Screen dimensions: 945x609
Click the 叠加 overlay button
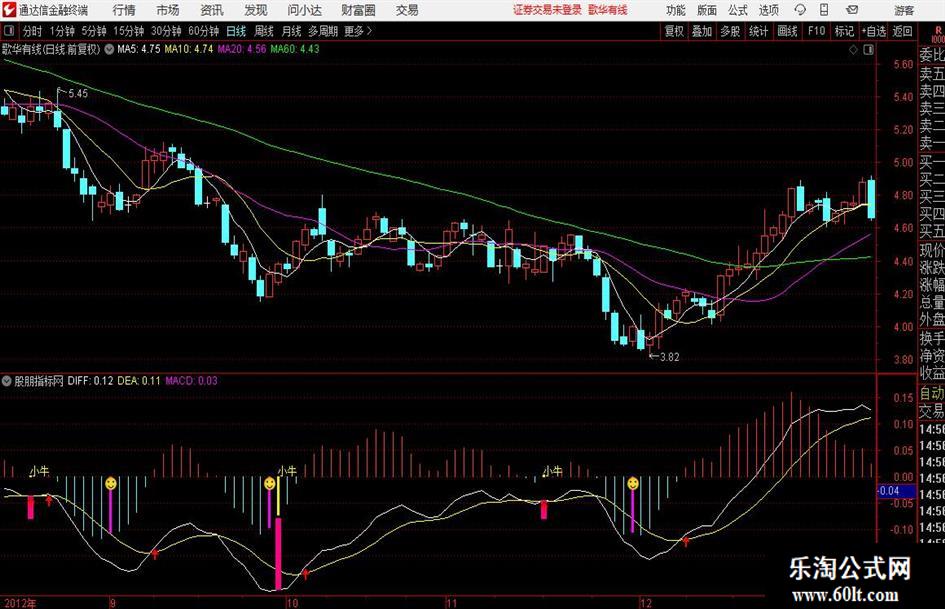(x=702, y=31)
